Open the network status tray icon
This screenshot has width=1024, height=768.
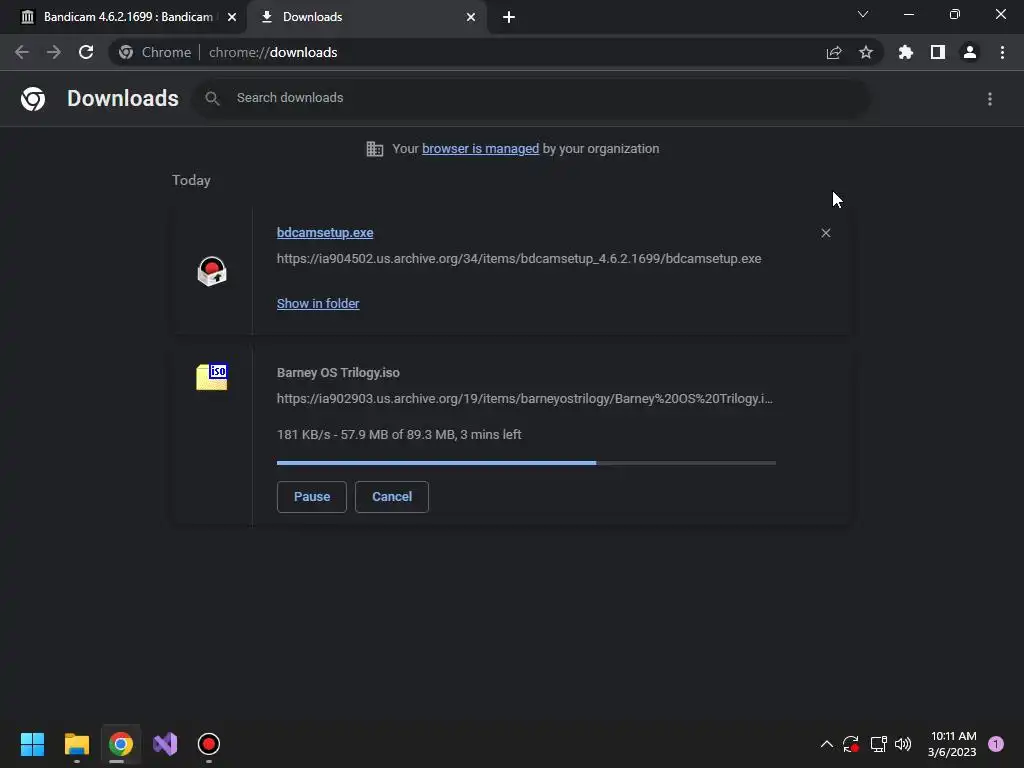(878, 744)
